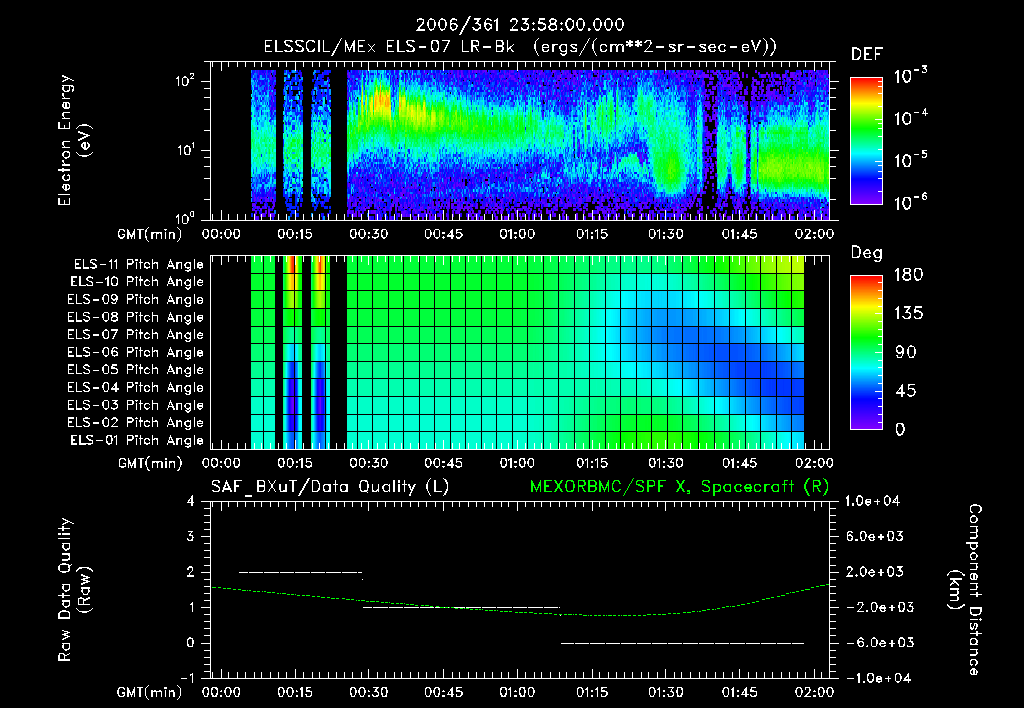The height and width of the screenshot is (708, 1024).
Task: Click the Electron Energy (eV) axis label
Action: click(74, 140)
